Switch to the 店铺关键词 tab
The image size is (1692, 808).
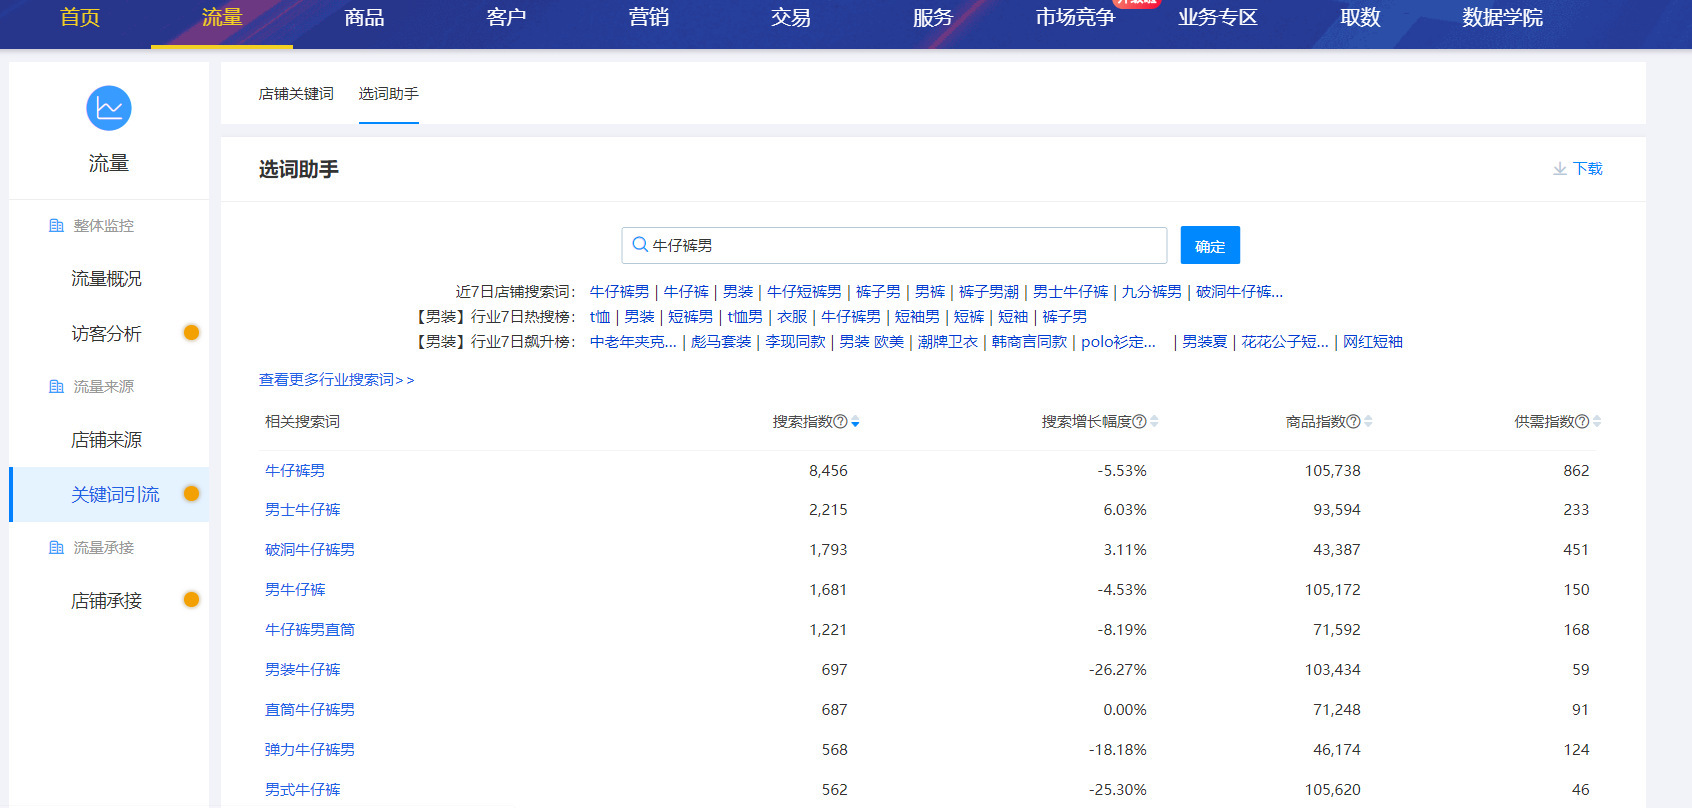coord(296,94)
